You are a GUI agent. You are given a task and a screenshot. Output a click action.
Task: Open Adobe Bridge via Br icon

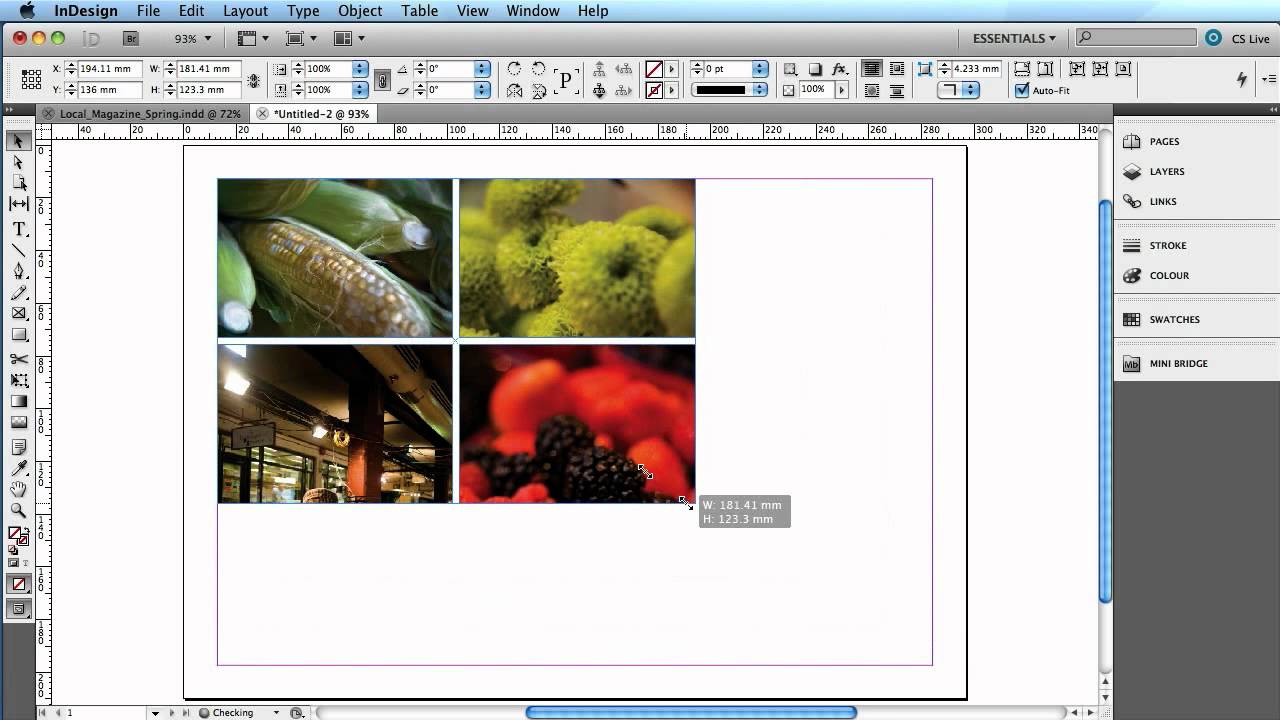(131, 38)
